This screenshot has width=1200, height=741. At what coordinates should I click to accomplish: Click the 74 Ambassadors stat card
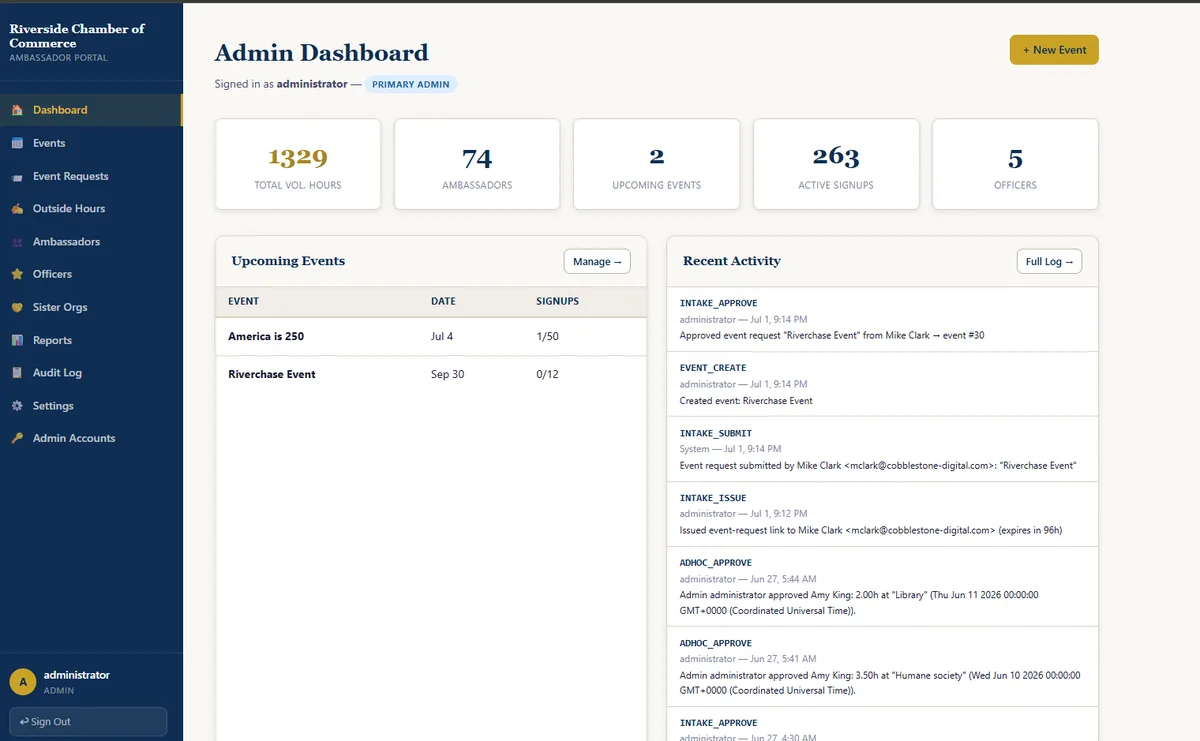click(477, 164)
